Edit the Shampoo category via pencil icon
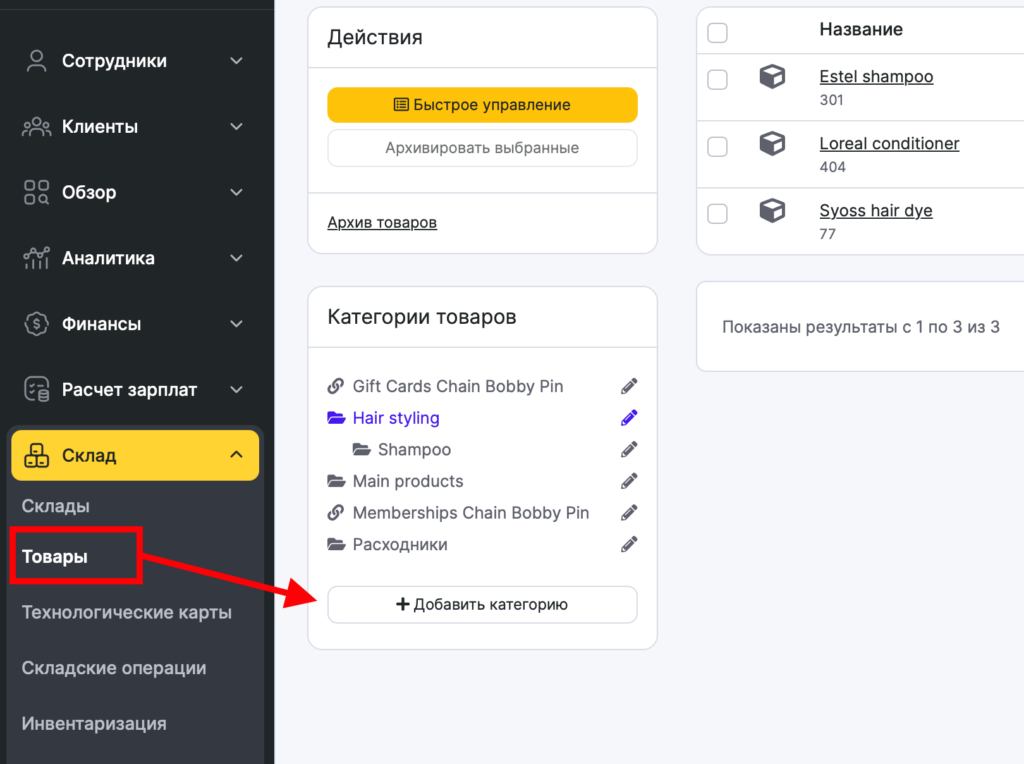The height and width of the screenshot is (764, 1024). pos(629,450)
